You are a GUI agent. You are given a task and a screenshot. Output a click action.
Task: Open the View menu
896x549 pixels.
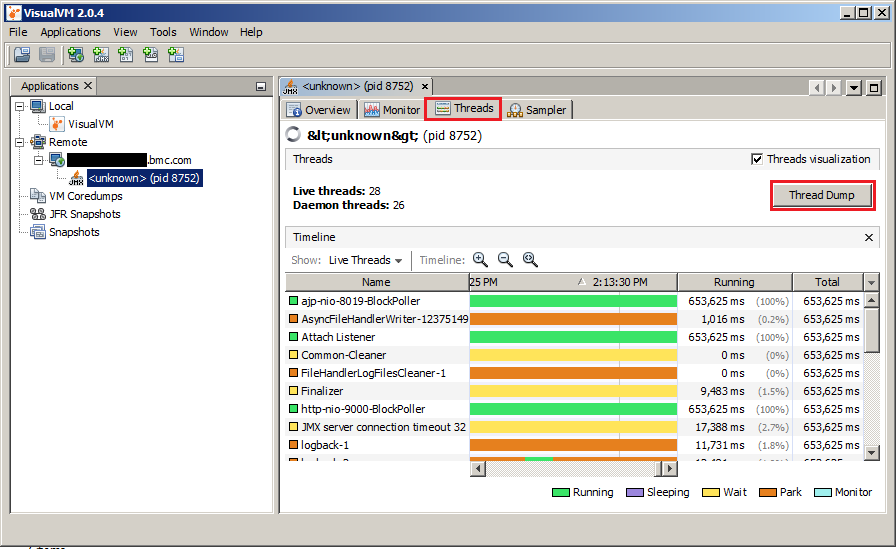pos(125,32)
